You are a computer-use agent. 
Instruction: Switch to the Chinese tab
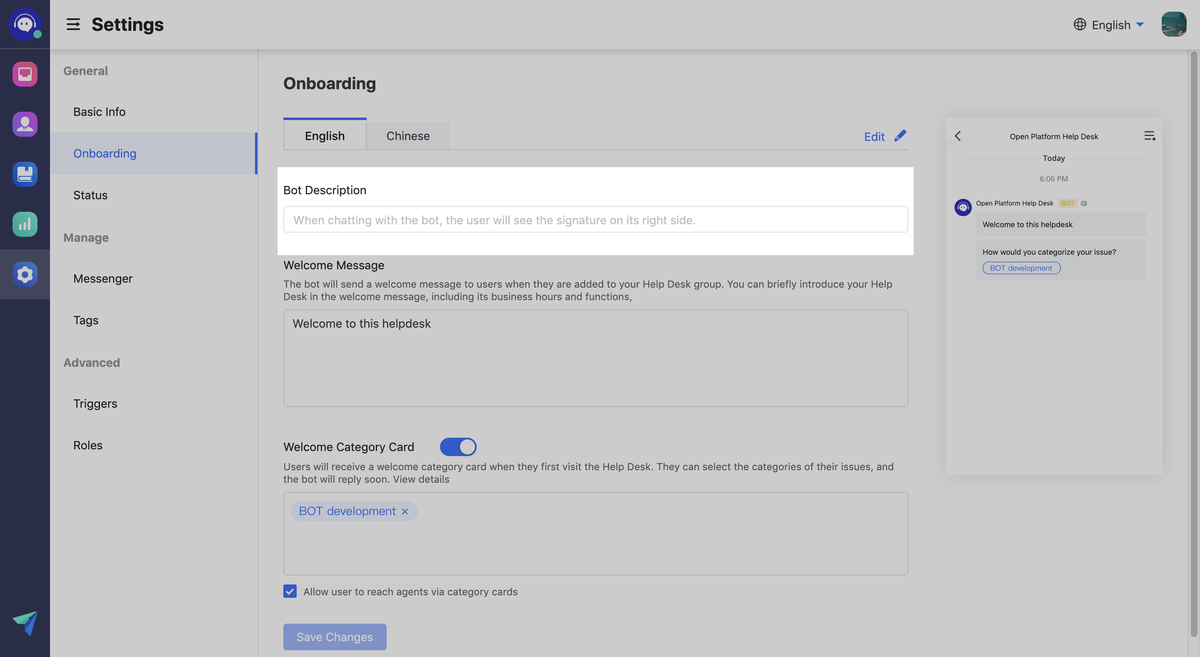pos(408,136)
